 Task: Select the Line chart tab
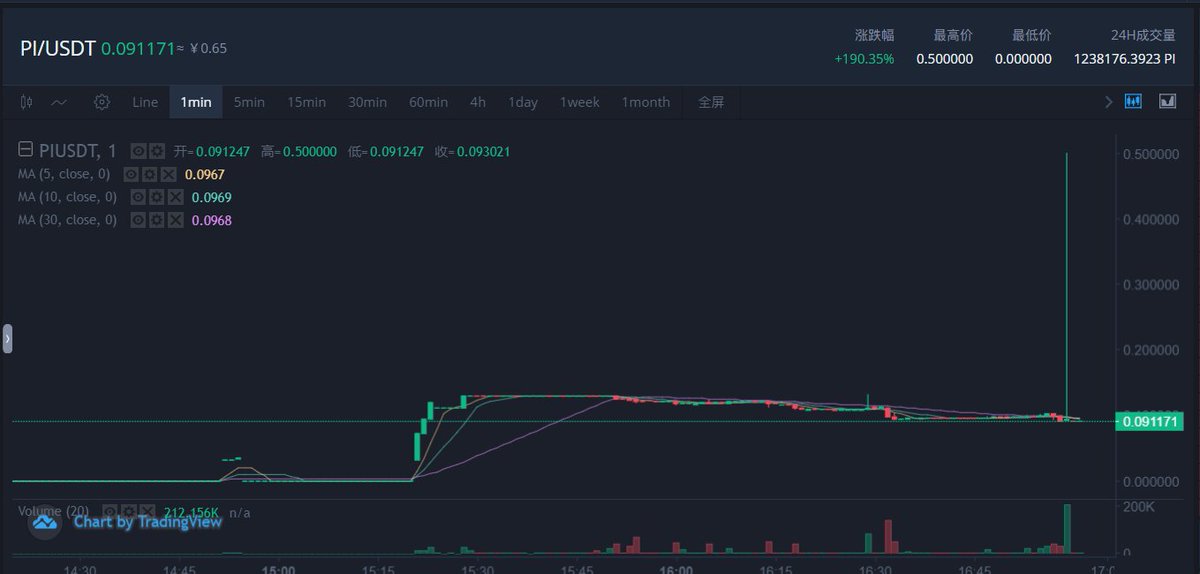[x=145, y=102]
